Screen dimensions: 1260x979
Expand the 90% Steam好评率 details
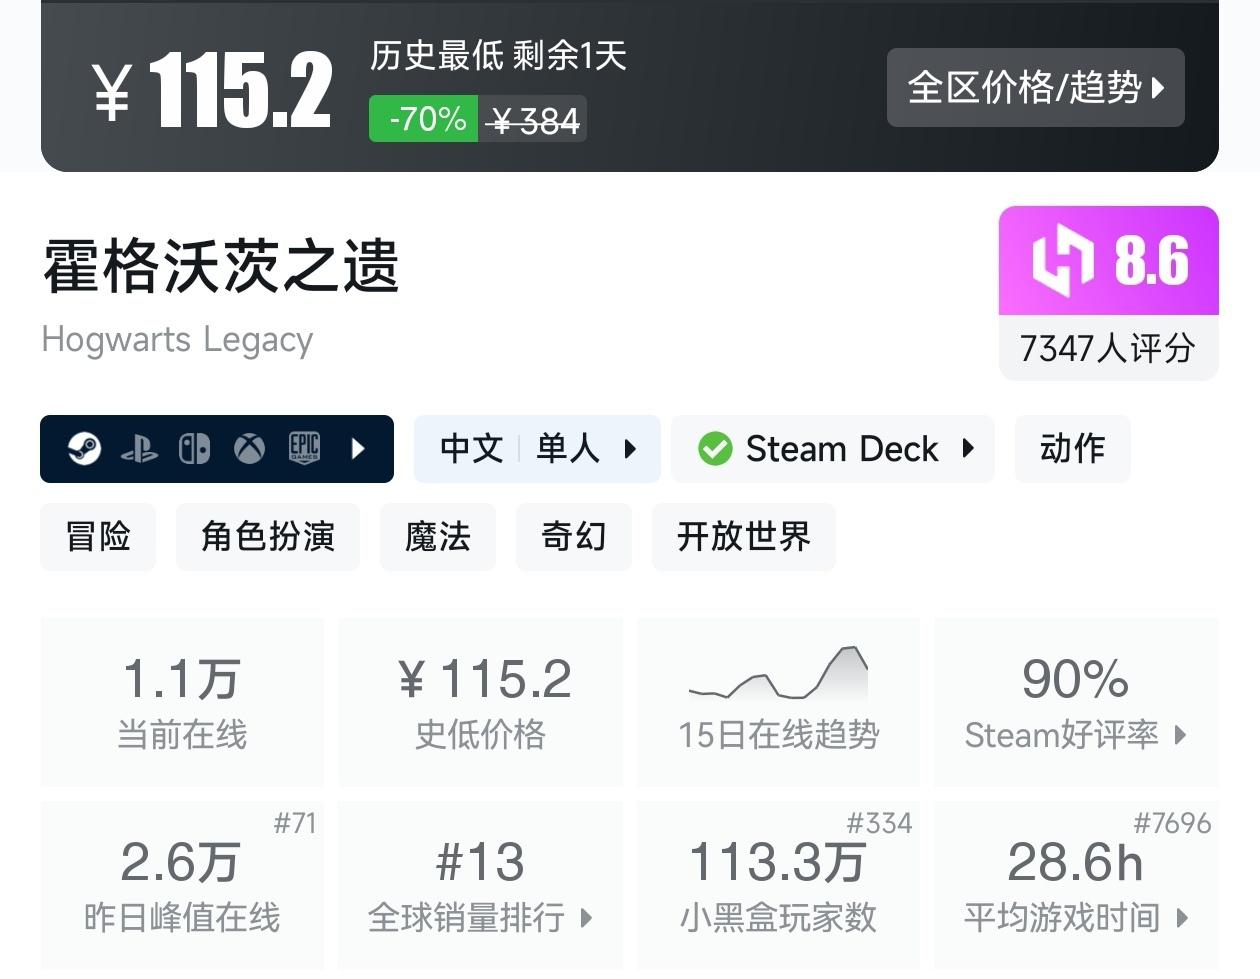coord(1076,702)
